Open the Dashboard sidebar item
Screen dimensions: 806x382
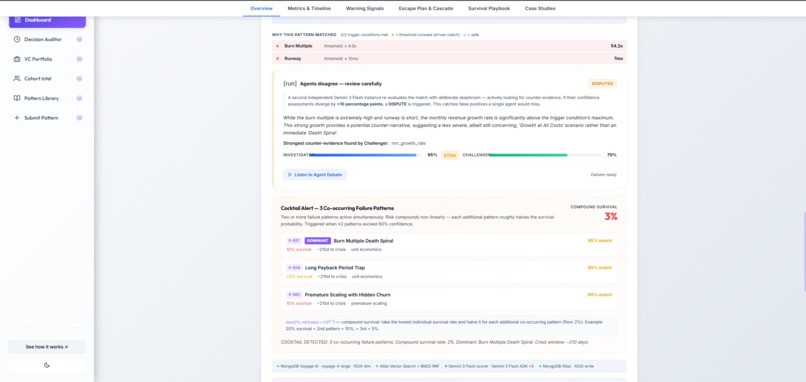click(47, 21)
